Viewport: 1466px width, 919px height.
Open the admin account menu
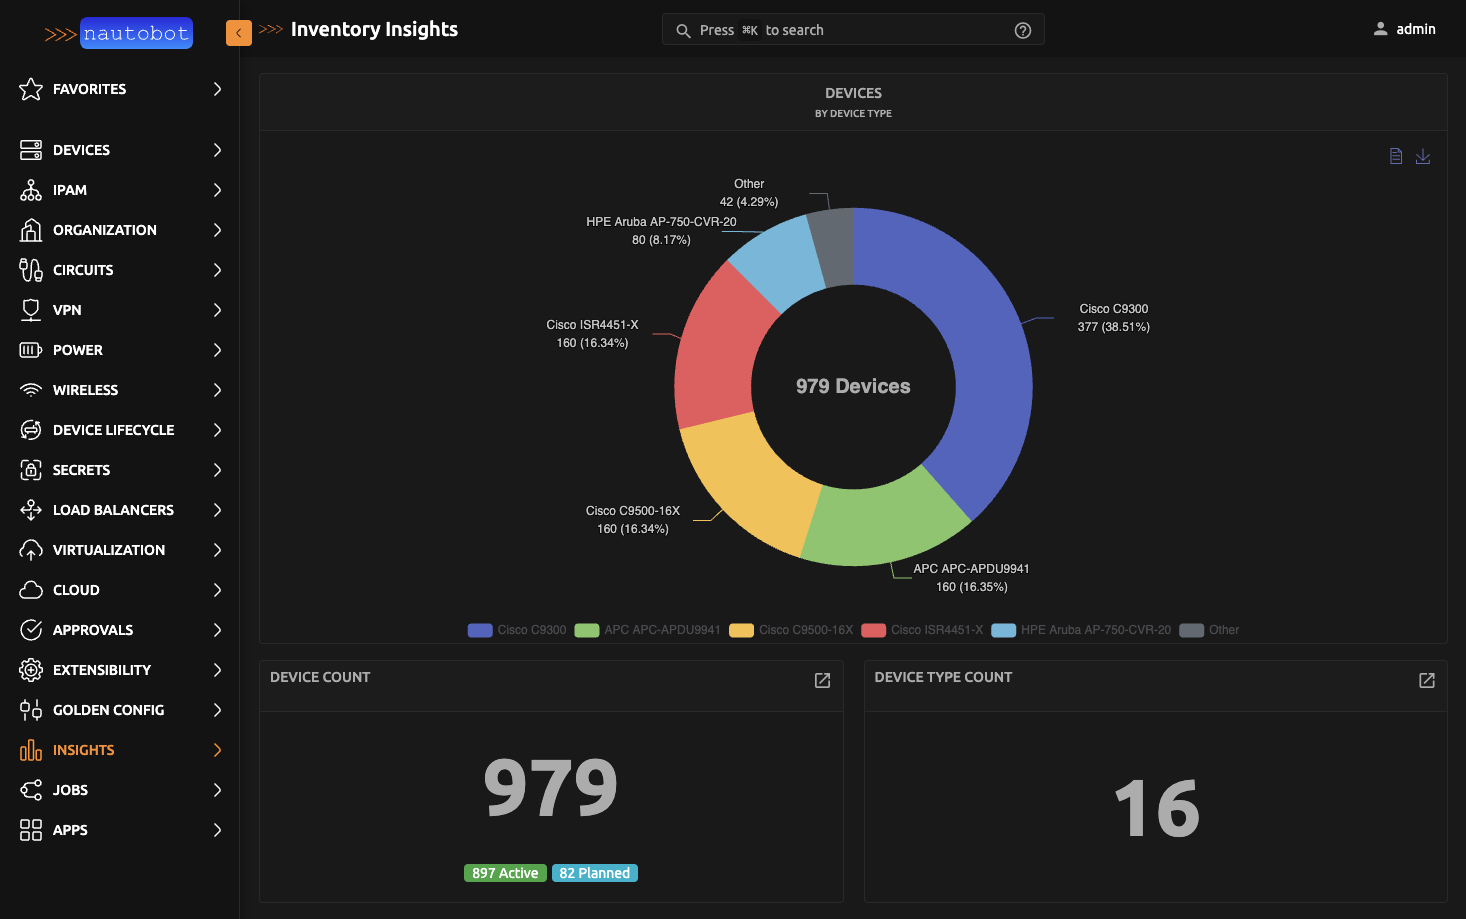(x=1404, y=29)
